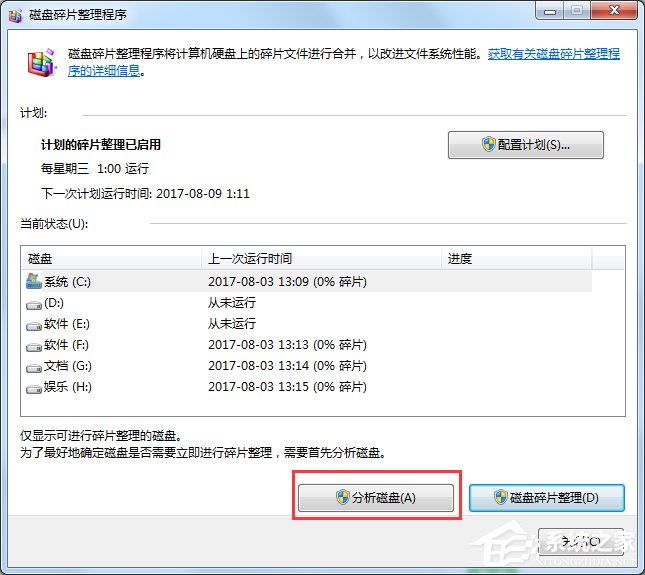The image size is (645, 575).
Task: Click the 当前状态(U): label
Action: point(54,224)
